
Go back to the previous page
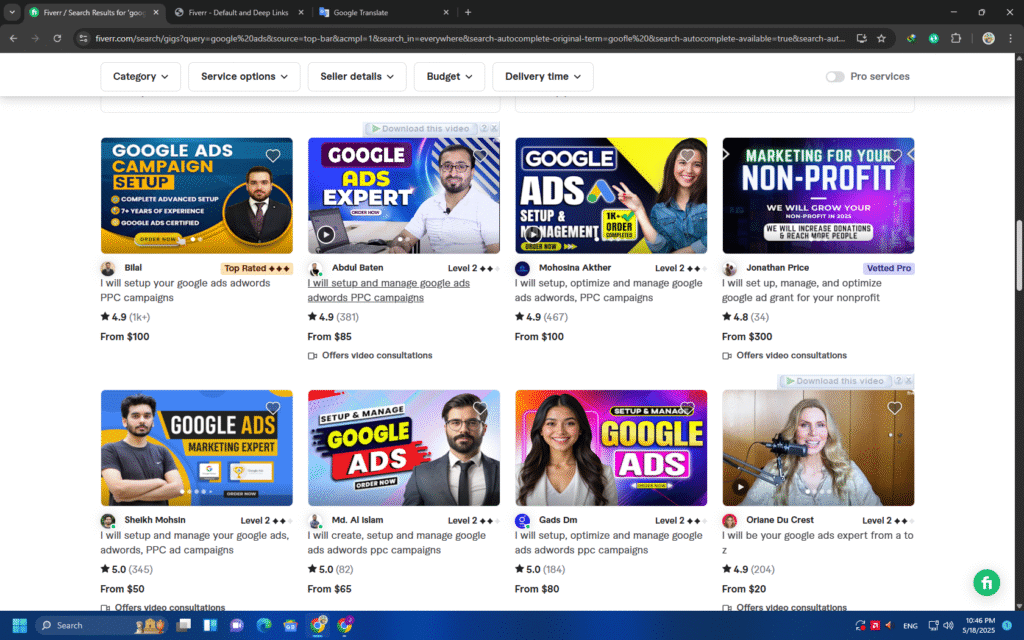(x=13, y=39)
